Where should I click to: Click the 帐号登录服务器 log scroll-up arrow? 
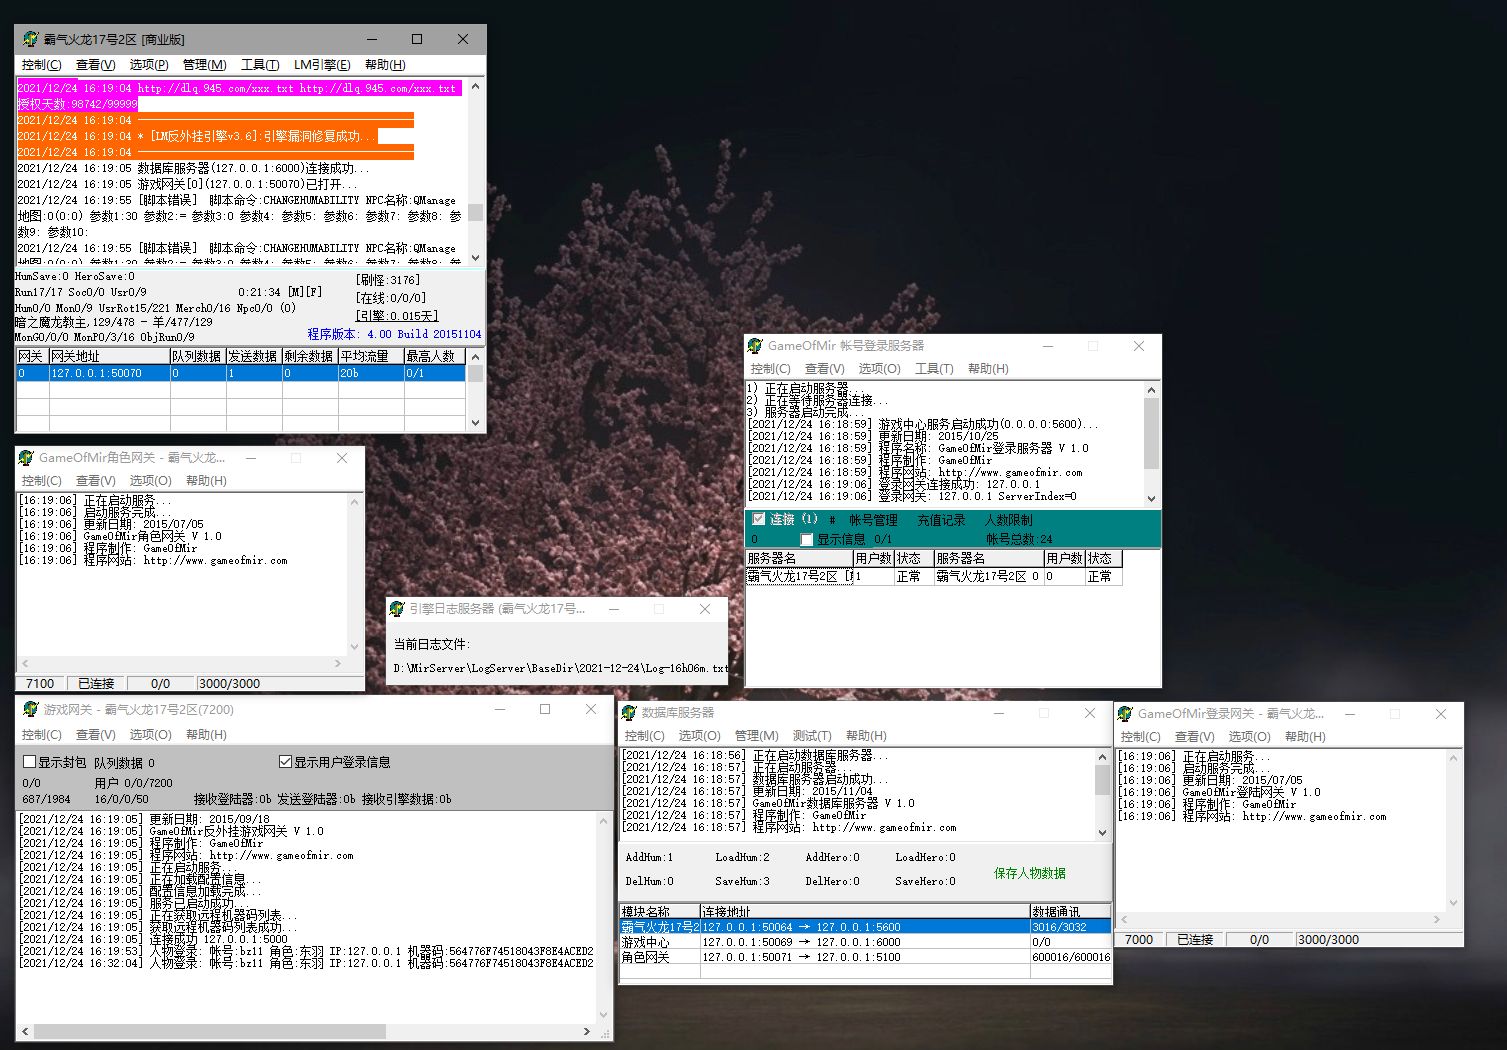pyautogui.click(x=1151, y=390)
